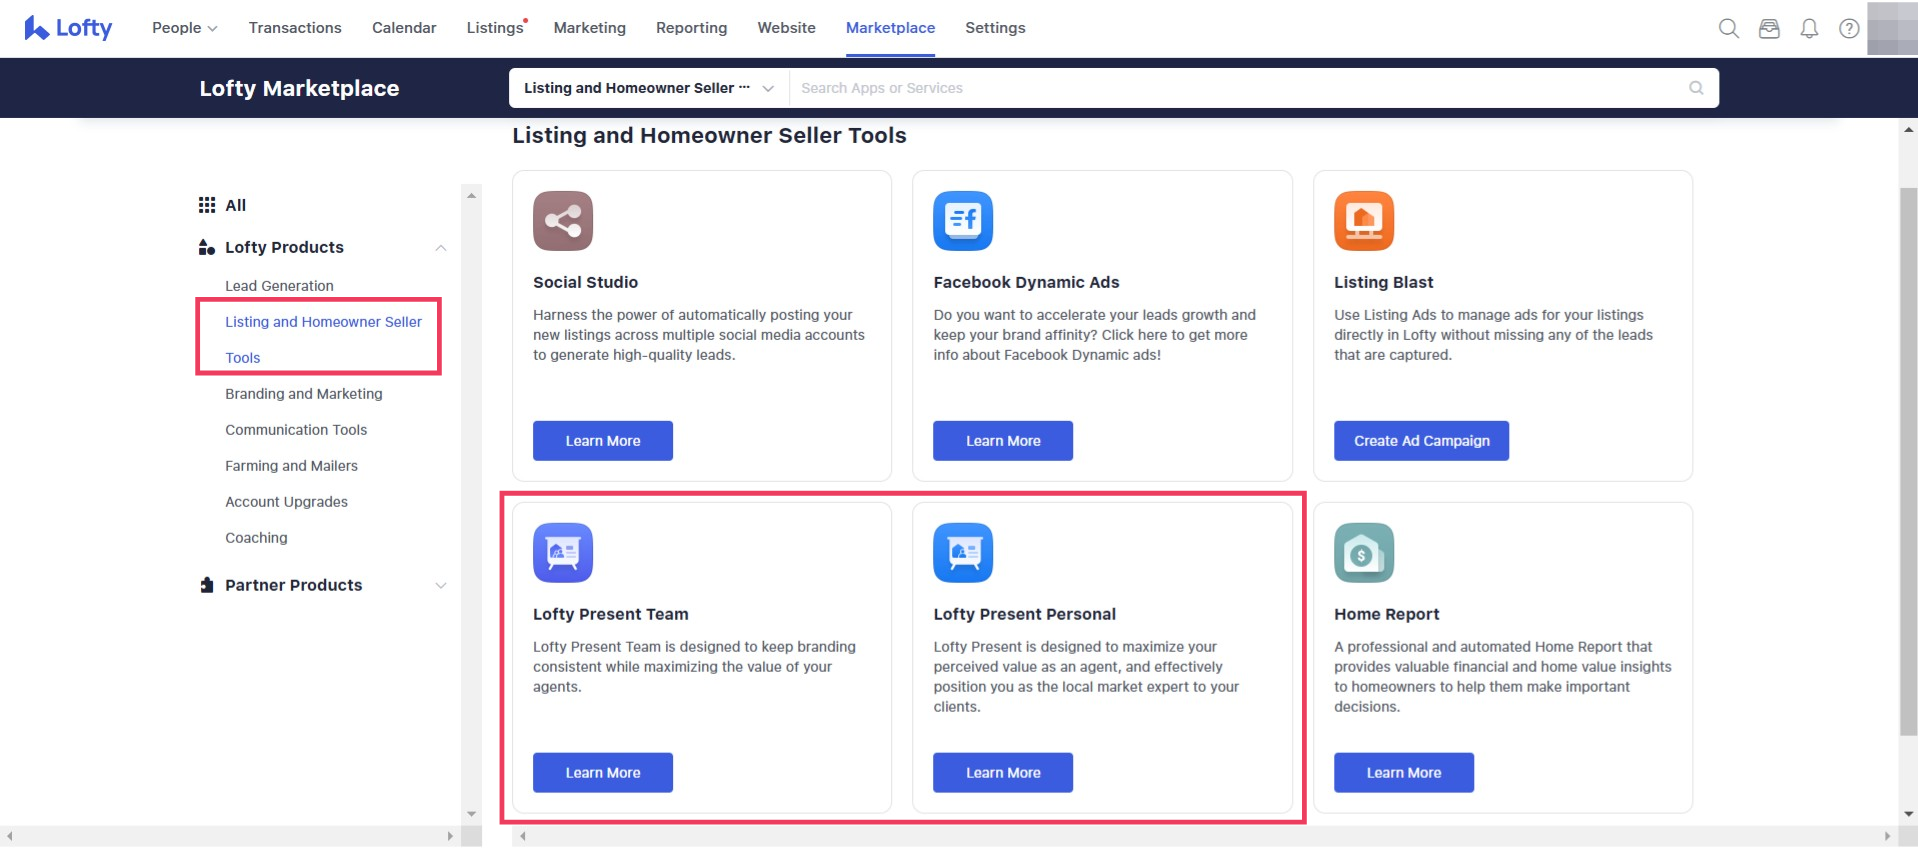Image resolution: width=1918 pixels, height=865 pixels.
Task: Click the Social Studio share icon
Action: (562, 221)
